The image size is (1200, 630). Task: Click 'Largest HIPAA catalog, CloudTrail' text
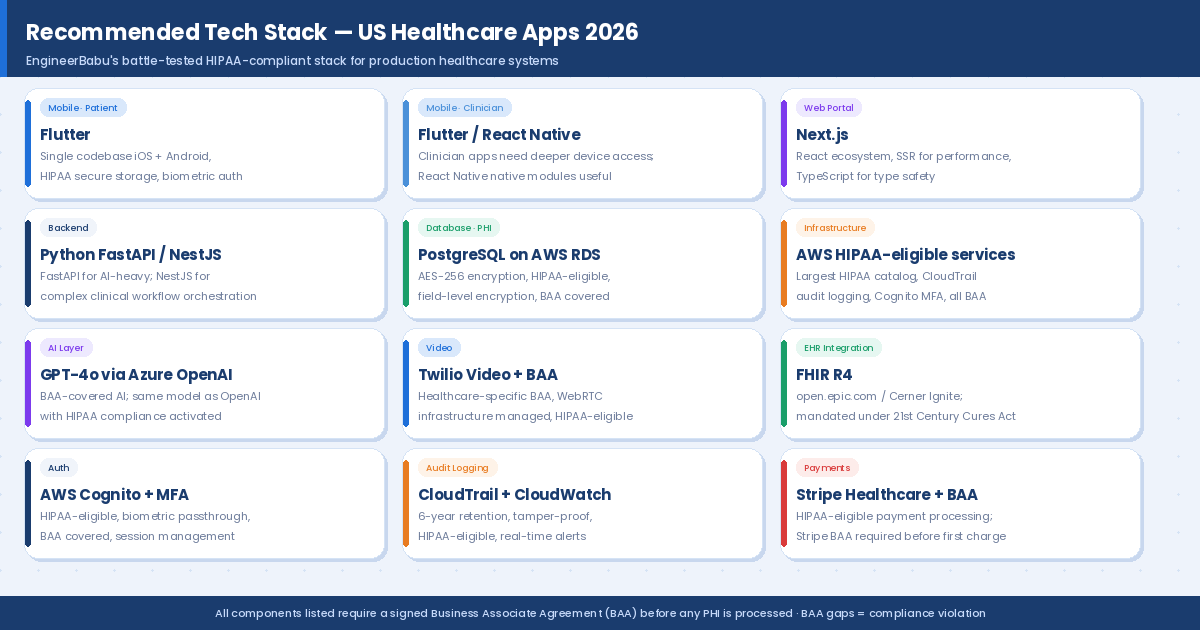886,276
